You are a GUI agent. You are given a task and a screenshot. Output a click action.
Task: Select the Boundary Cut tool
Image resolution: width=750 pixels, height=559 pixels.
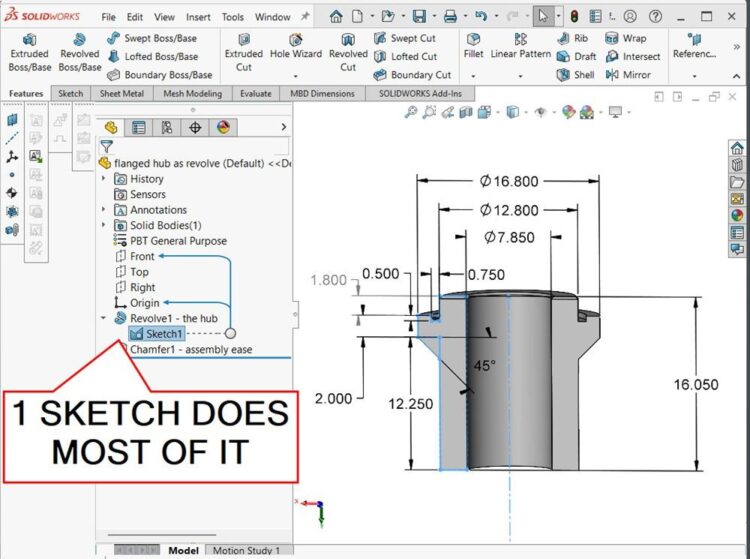click(412, 75)
